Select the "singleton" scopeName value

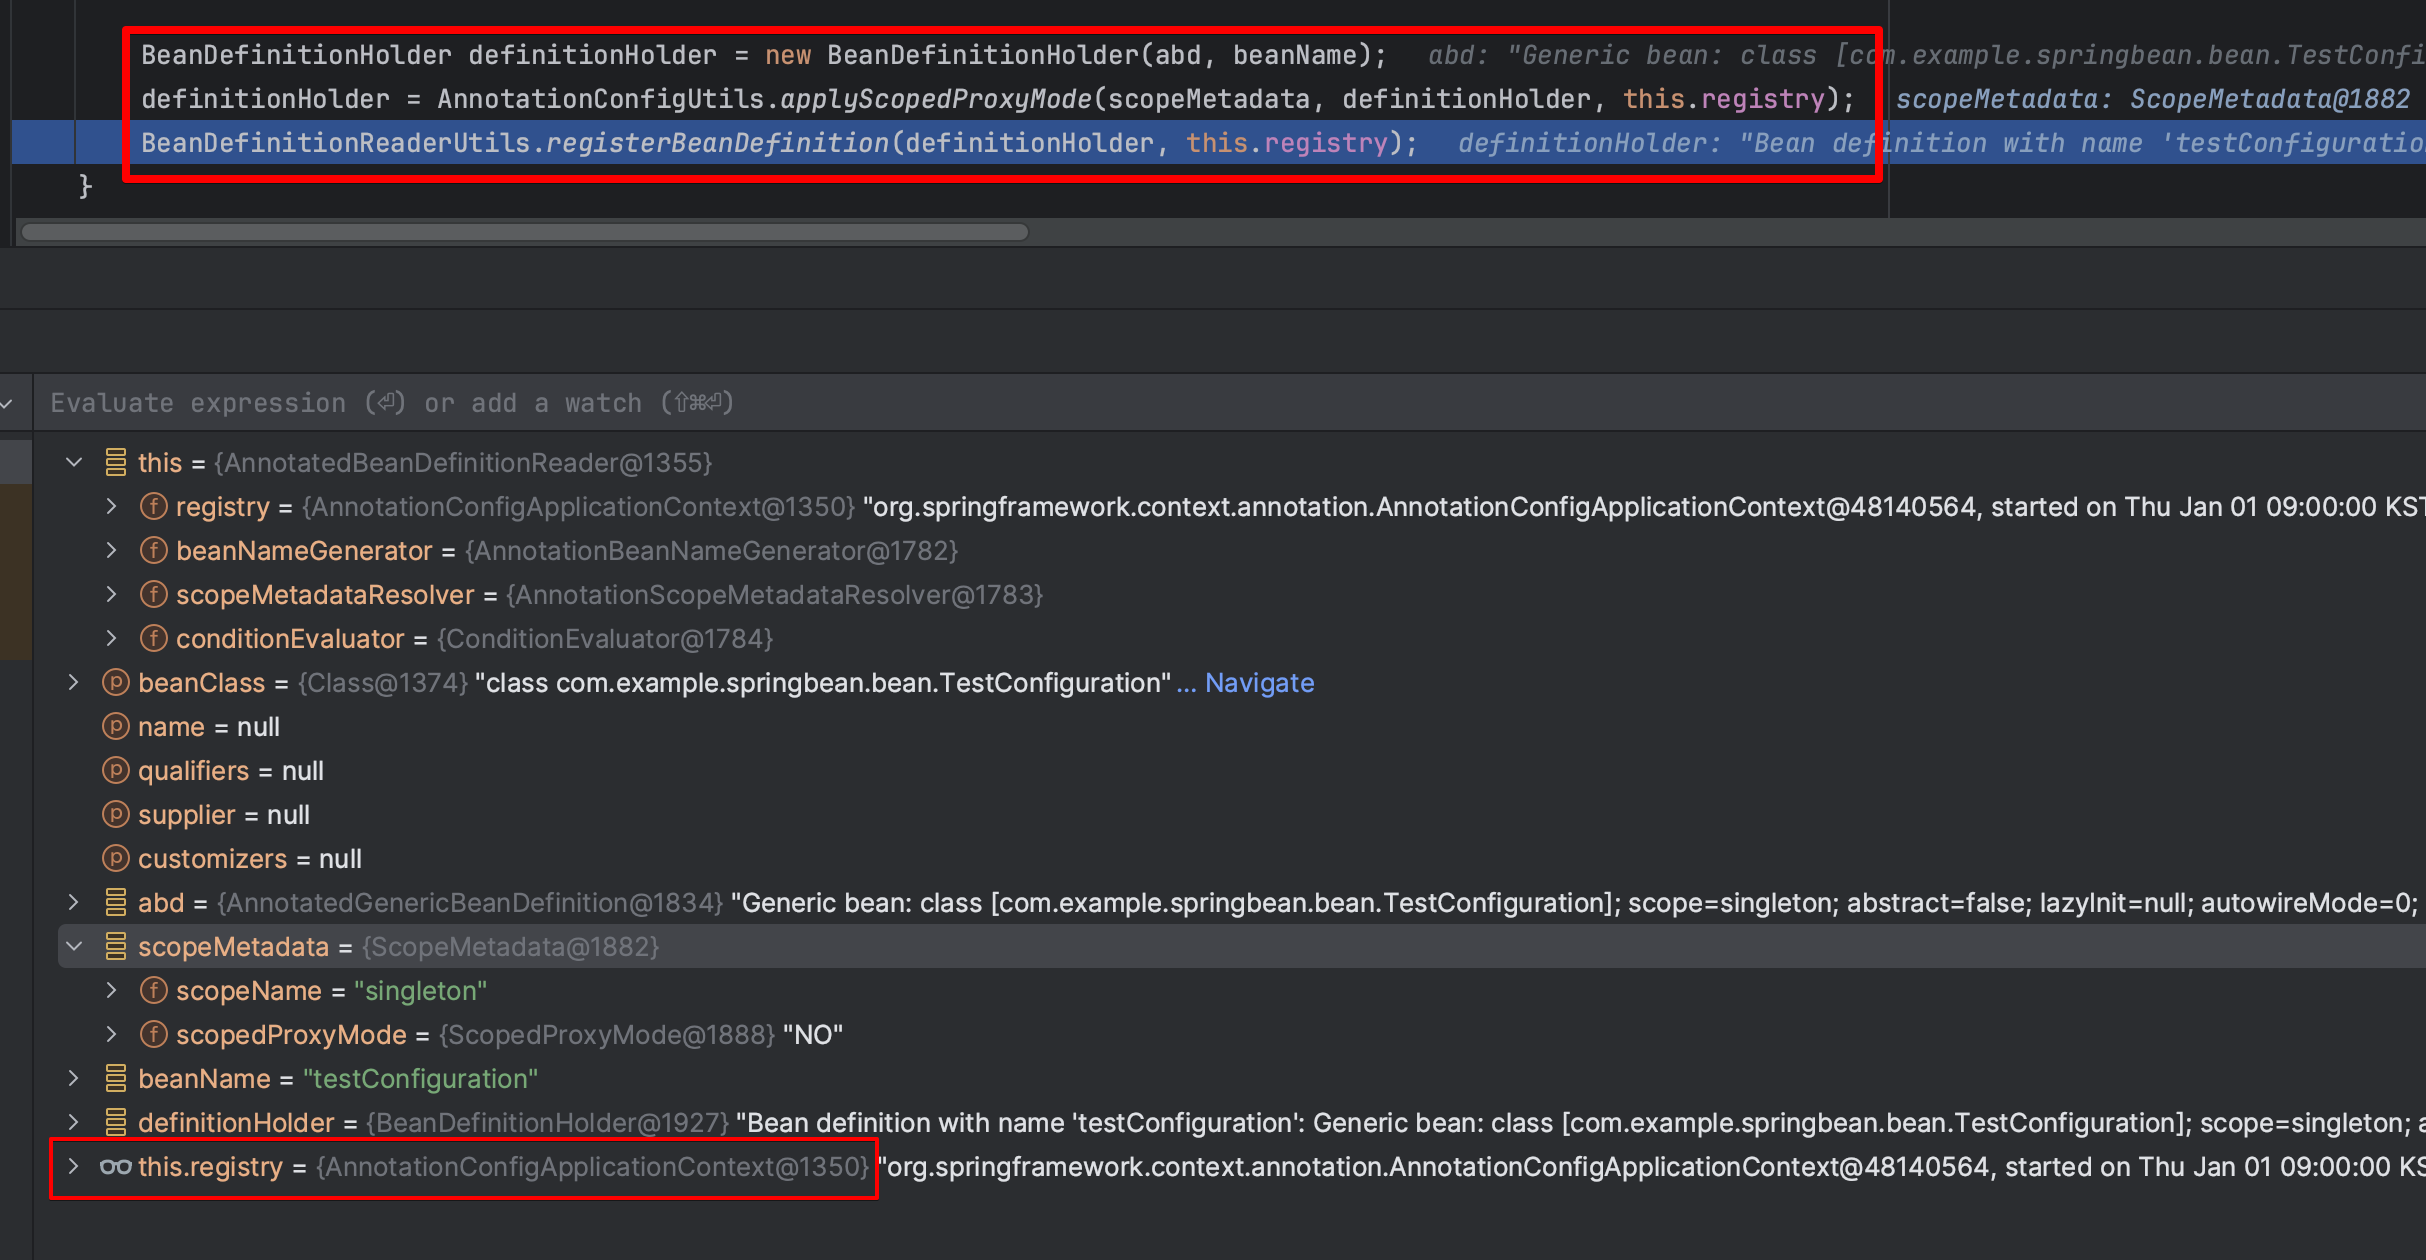pyautogui.click(x=420, y=991)
